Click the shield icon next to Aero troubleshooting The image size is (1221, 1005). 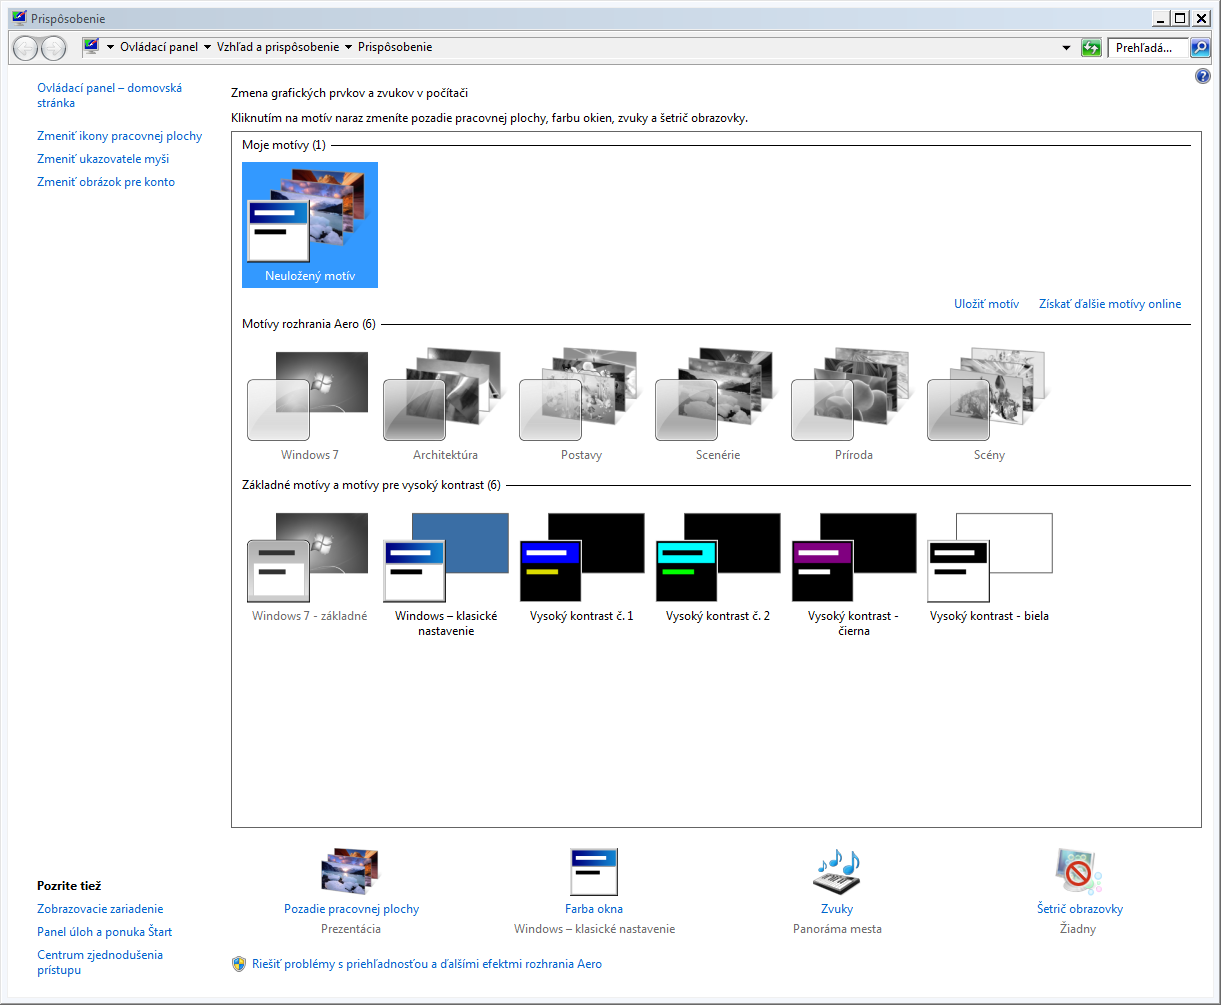coord(239,964)
